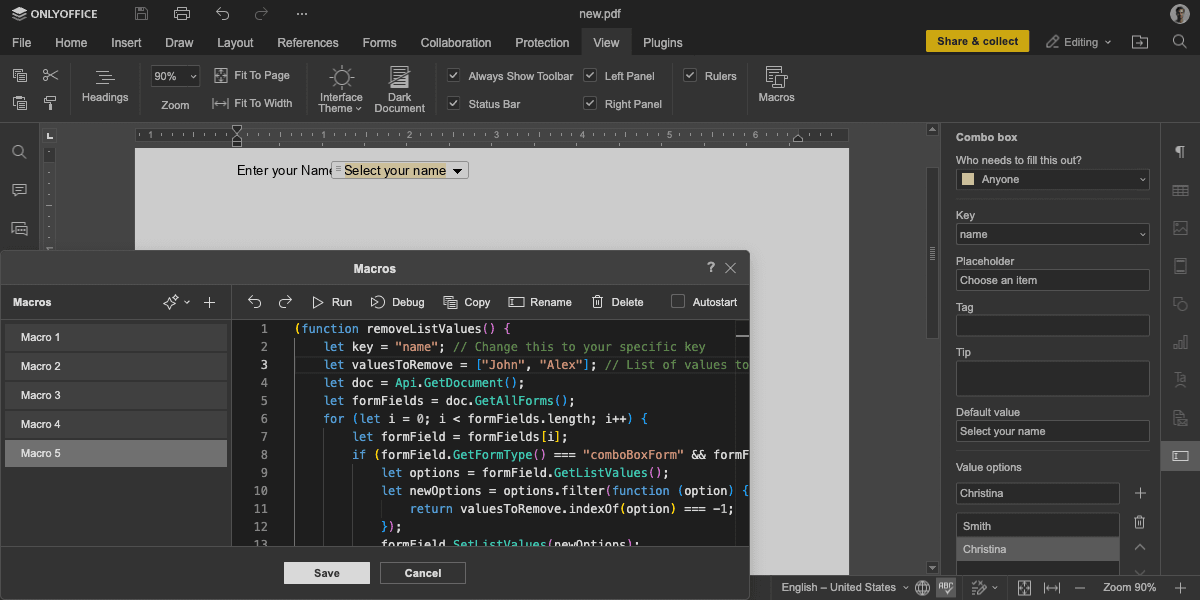Viewport: 1200px width, 600px height.
Task: Click the Share & collect button
Action: pyautogui.click(x=978, y=41)
